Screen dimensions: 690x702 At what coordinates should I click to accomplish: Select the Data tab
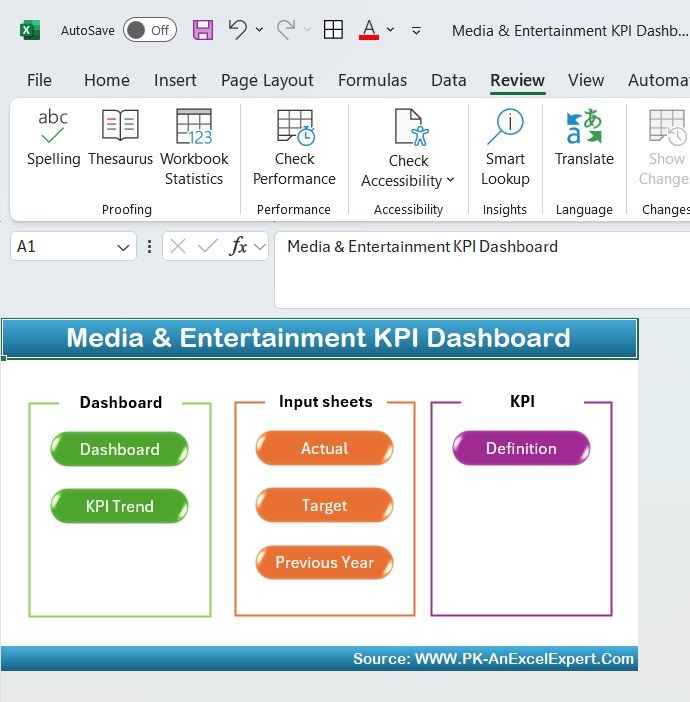click(x=449, y=80)
